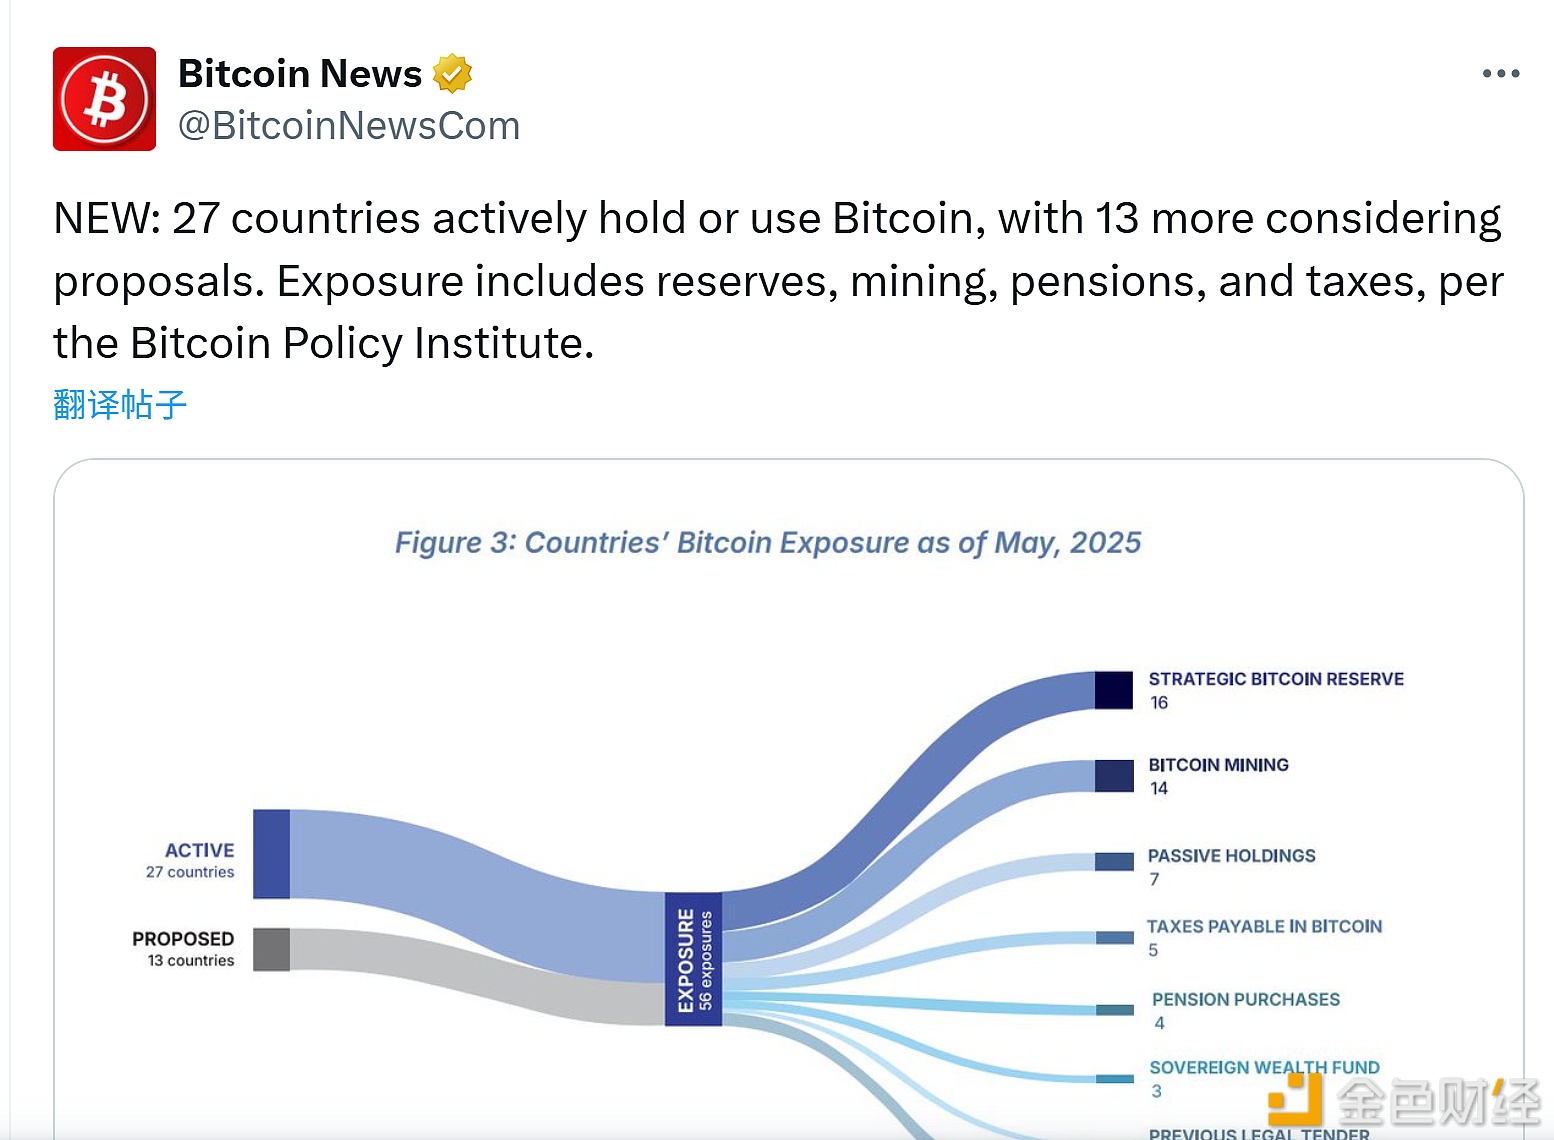Screen dimensions: 1554x1140
Task: Click the PROPOSED gray node block
Action: [271, 949]
